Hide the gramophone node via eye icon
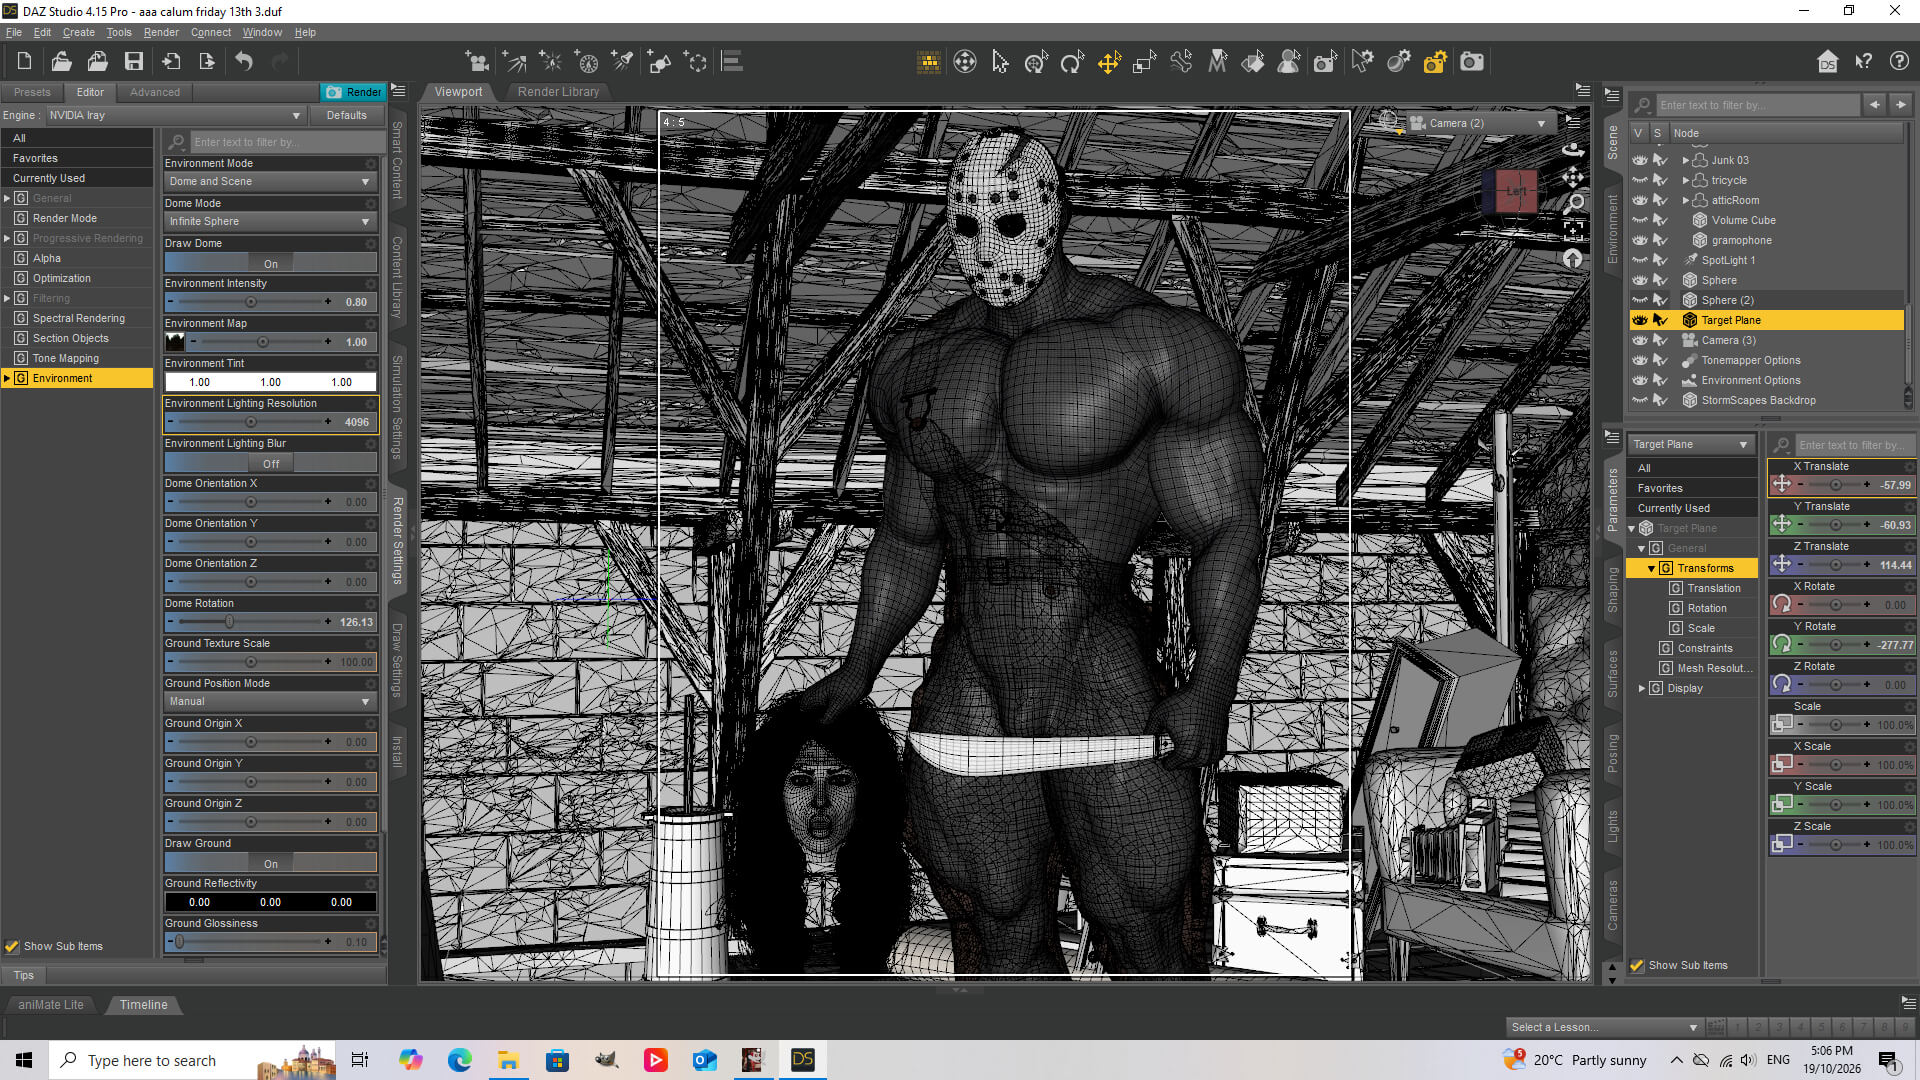Viewport: 1920px width, 1080px height. pyautogui.click(x=1640, y=240)
